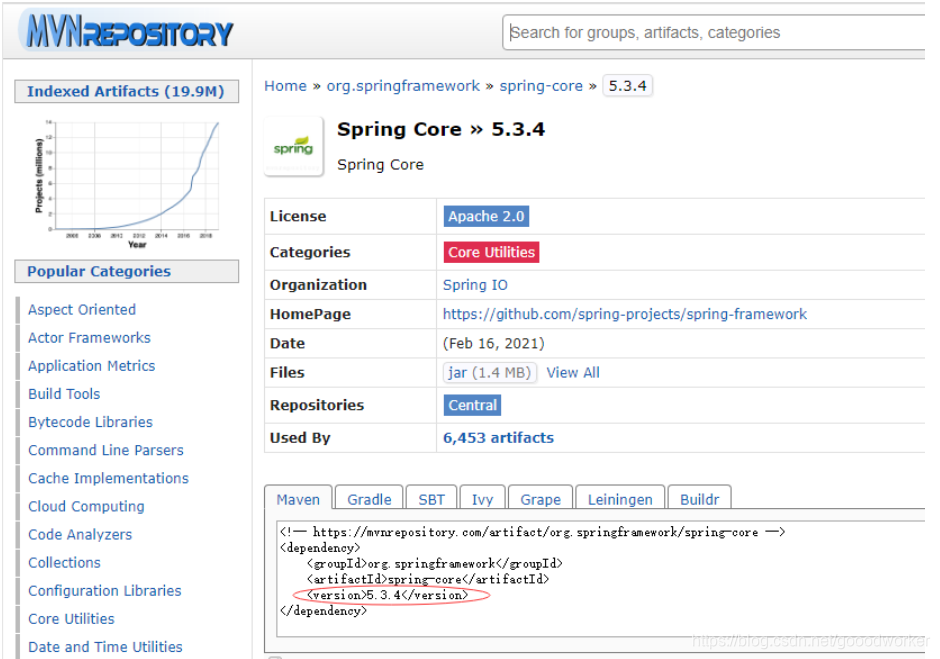940x659 pixels.
Task: Click the Popular Categories header
Action: [x=126, y=271]
